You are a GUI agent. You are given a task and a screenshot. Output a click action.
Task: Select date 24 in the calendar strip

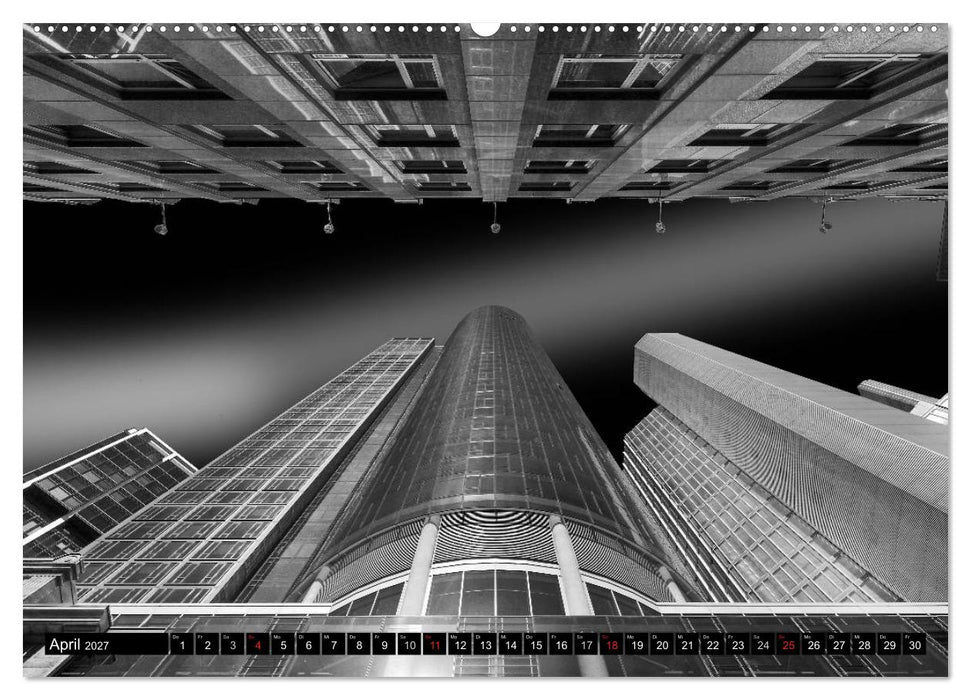(x=764, y=644)
